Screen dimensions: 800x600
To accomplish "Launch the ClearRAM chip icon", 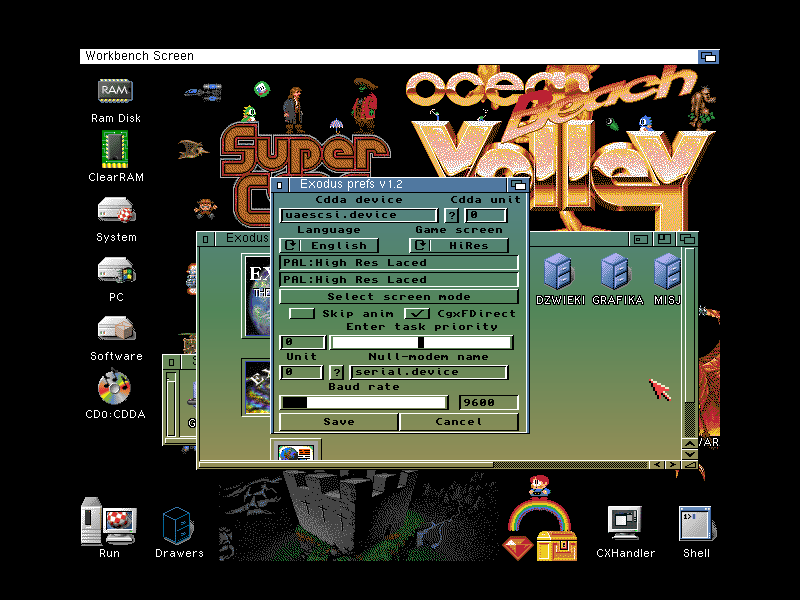I will coord(115,149).
